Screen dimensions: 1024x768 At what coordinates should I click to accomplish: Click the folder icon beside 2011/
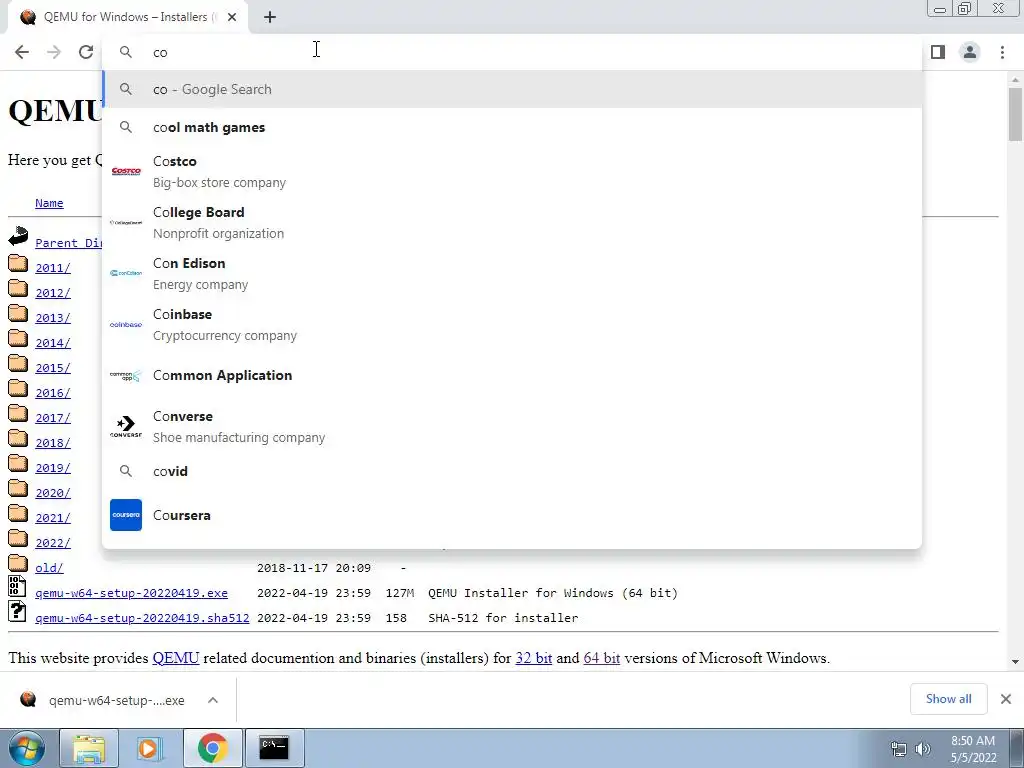(18, 264)
